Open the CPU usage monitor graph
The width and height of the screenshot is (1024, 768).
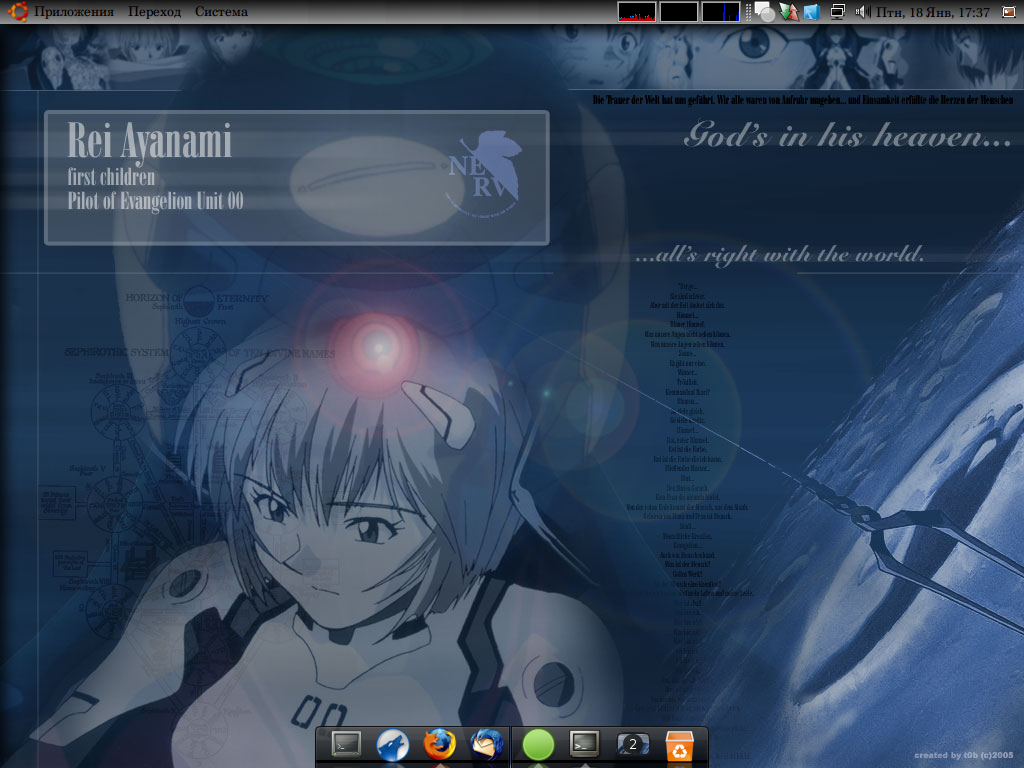pyautogui.click(x=637, y=12)
